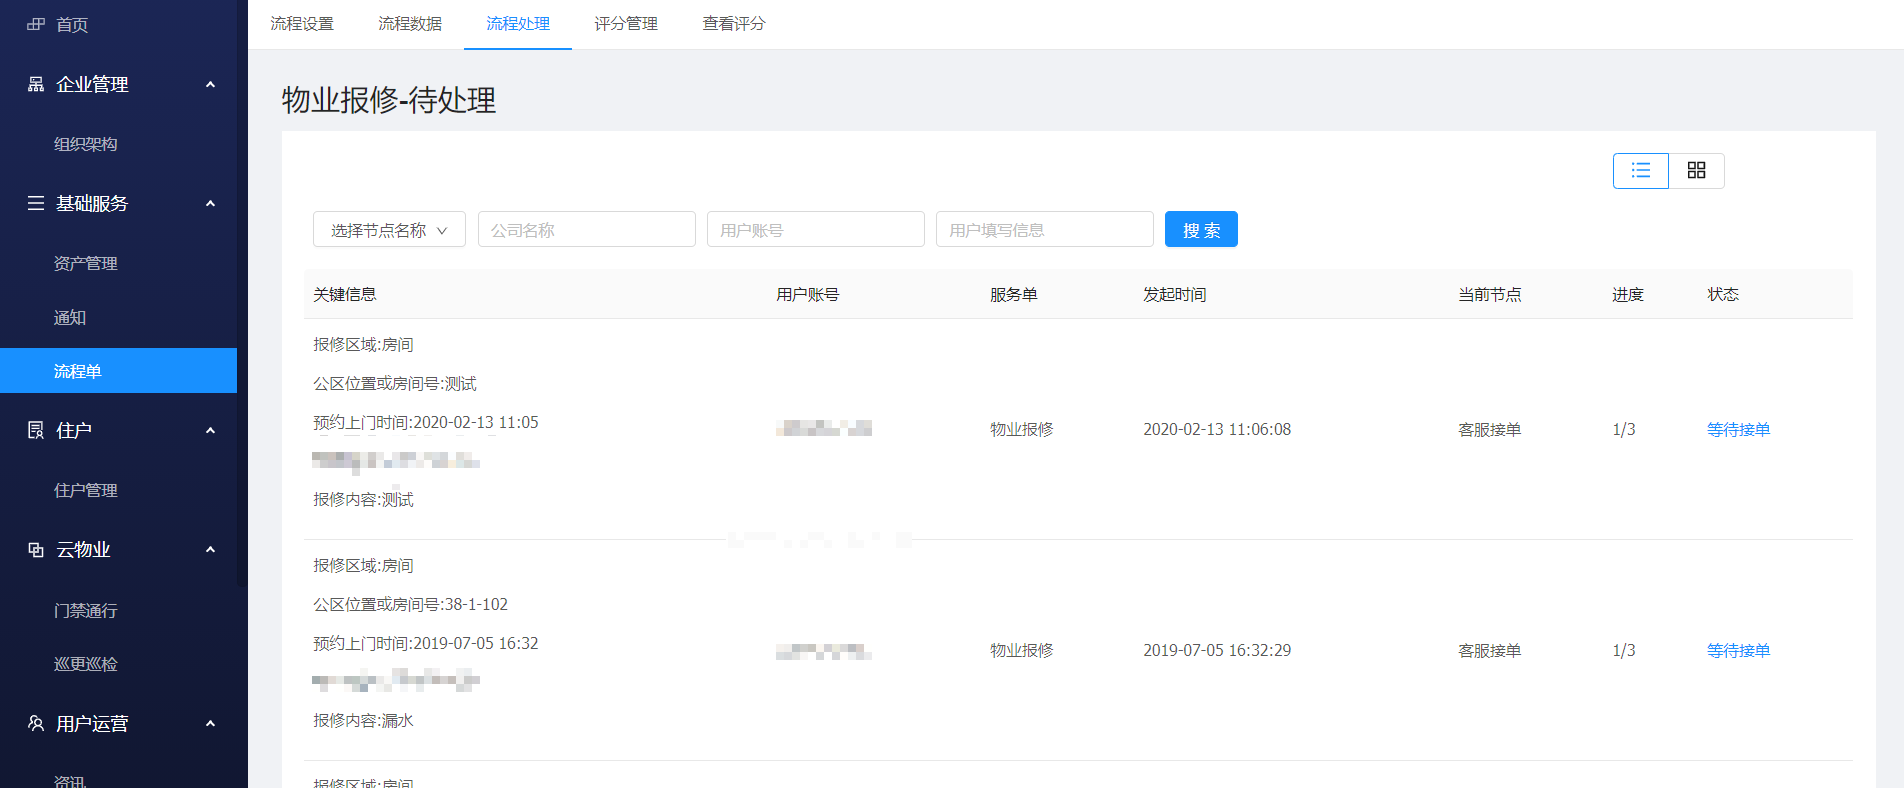Switch to grid card view

pyautogui.click(x=1696, y=171)
